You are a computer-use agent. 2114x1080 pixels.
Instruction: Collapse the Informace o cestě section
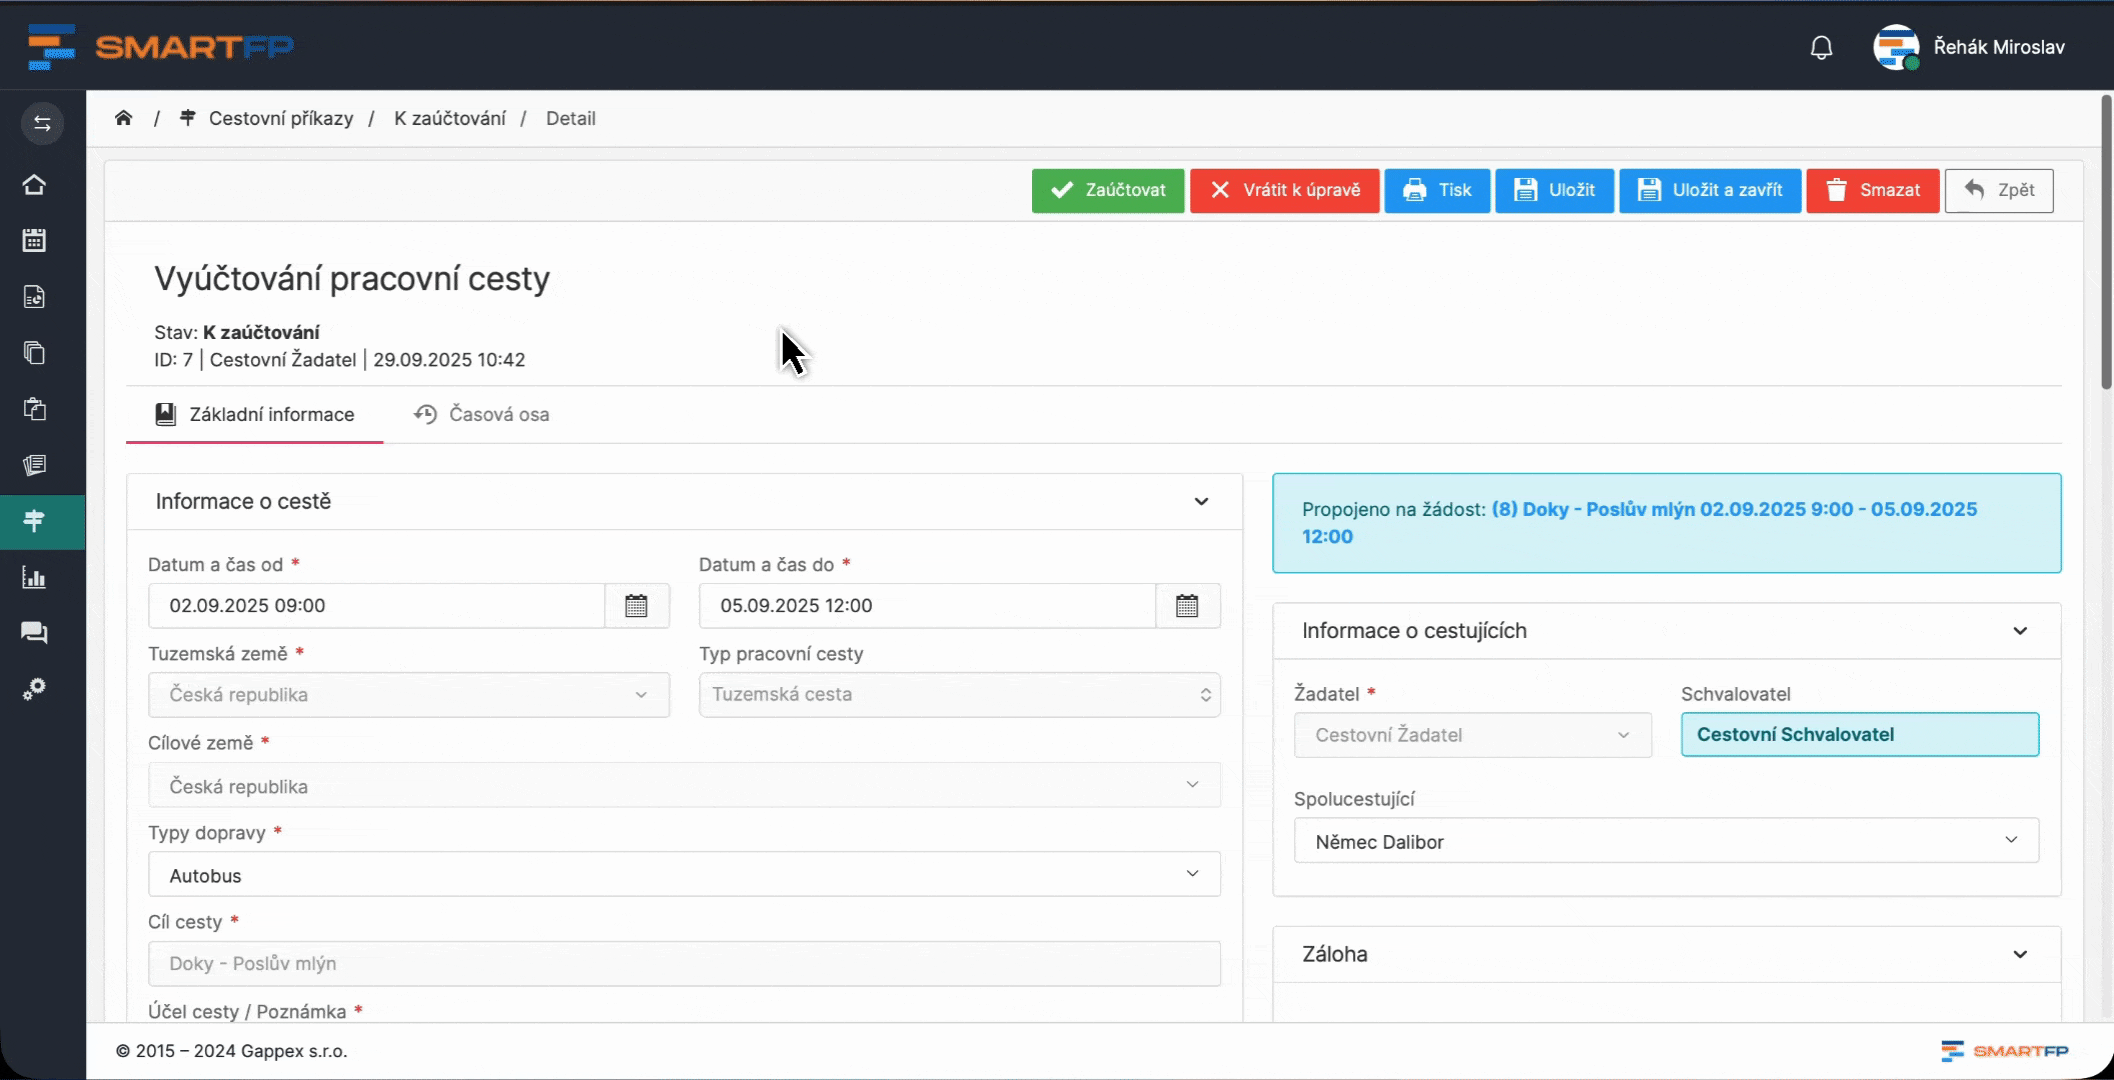(x=1201, y=501)
